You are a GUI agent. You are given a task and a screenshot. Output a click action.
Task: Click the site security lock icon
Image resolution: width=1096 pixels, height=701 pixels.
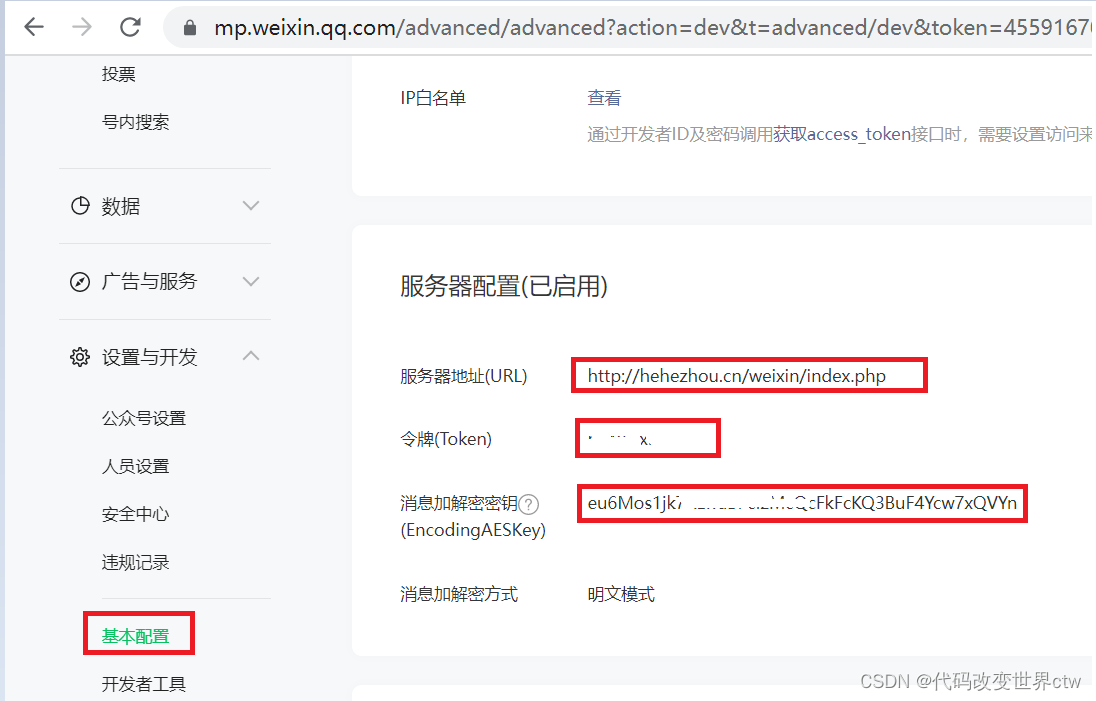pyautogui.click(x=190, y=27)
